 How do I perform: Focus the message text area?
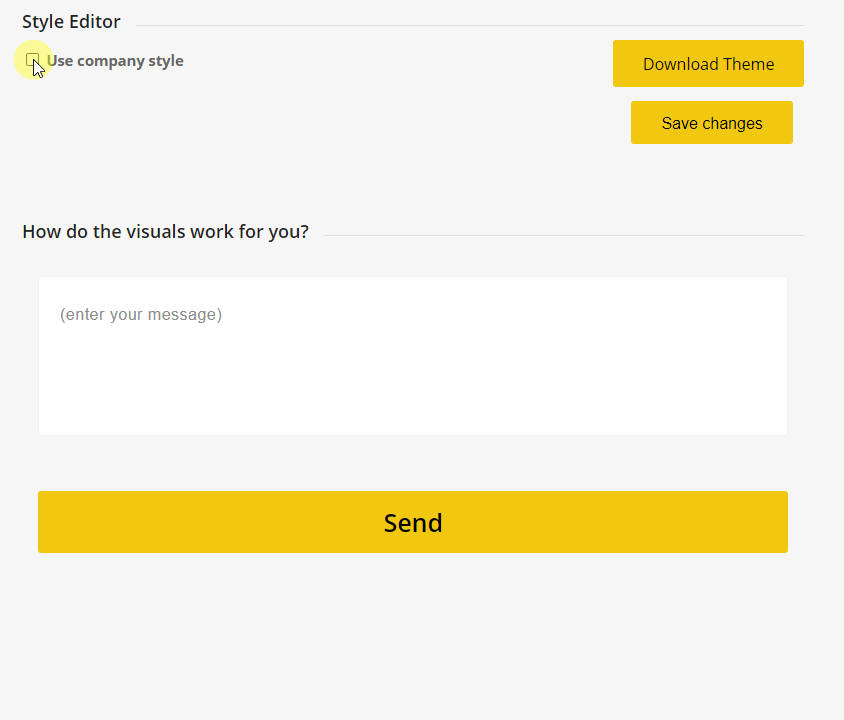coord(412,356)
